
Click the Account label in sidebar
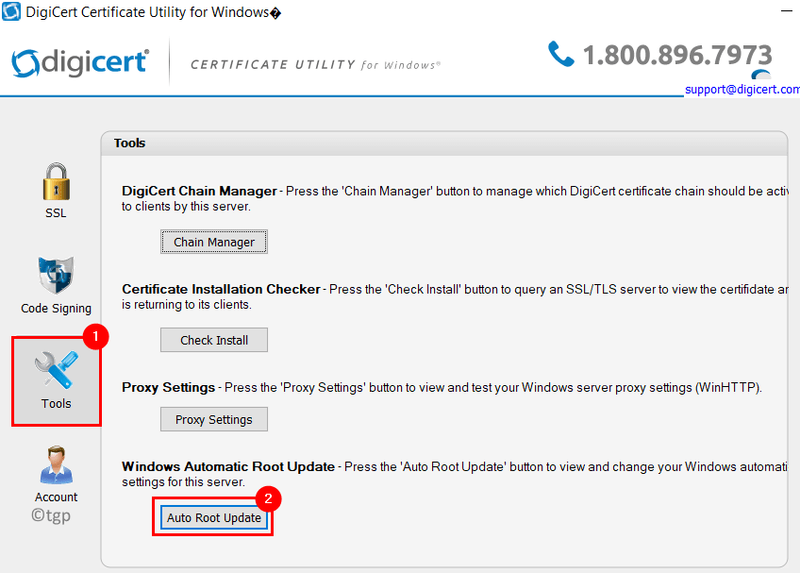click(56, 497)
